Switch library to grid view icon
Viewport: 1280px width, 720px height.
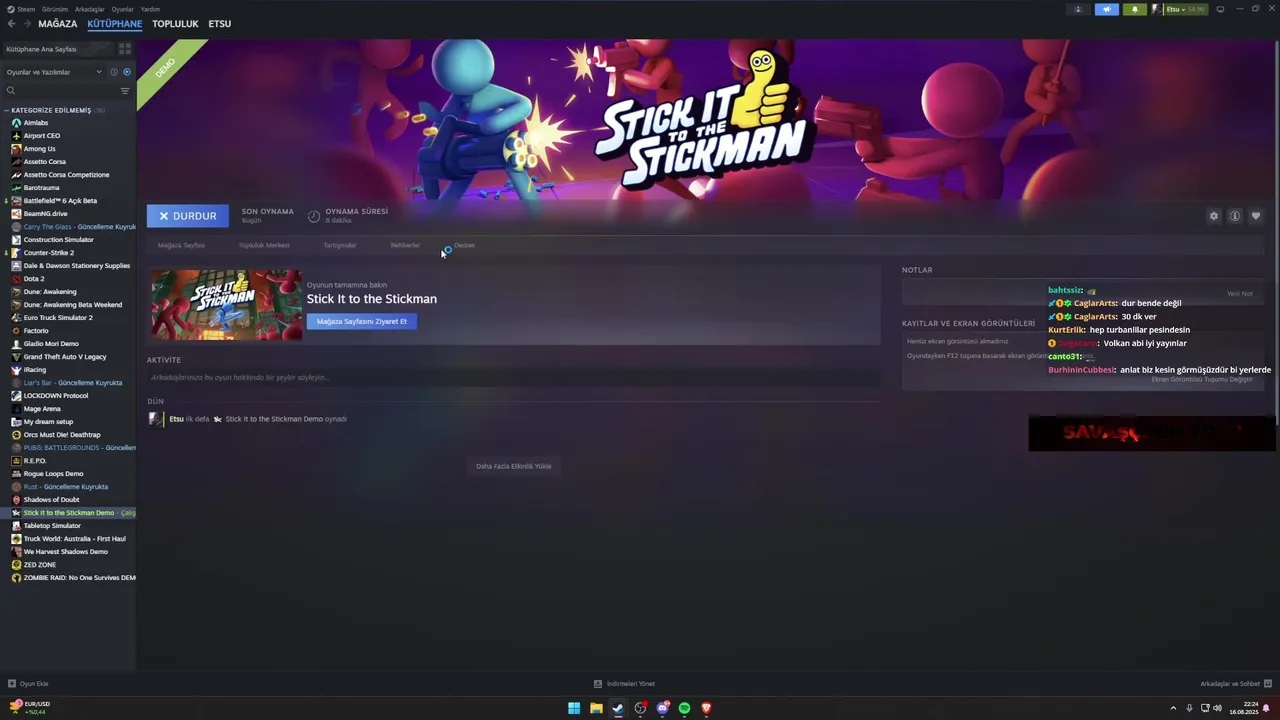coord(125,48)
